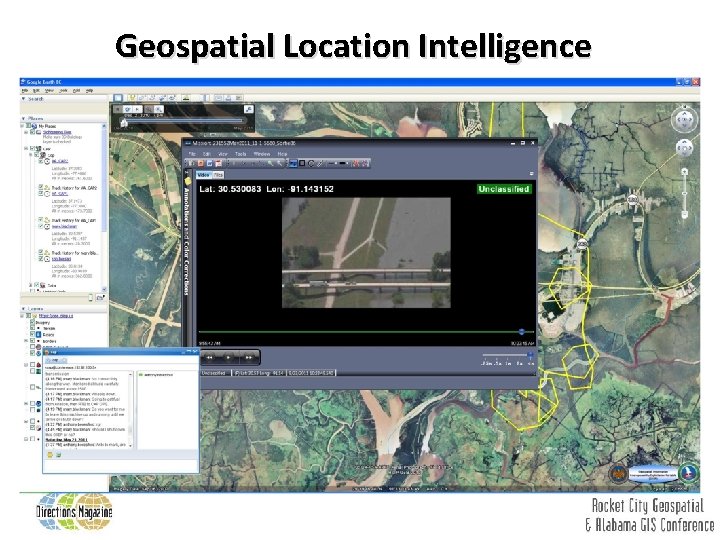Click the red calendar icon in video toolbar

(219, 163)
